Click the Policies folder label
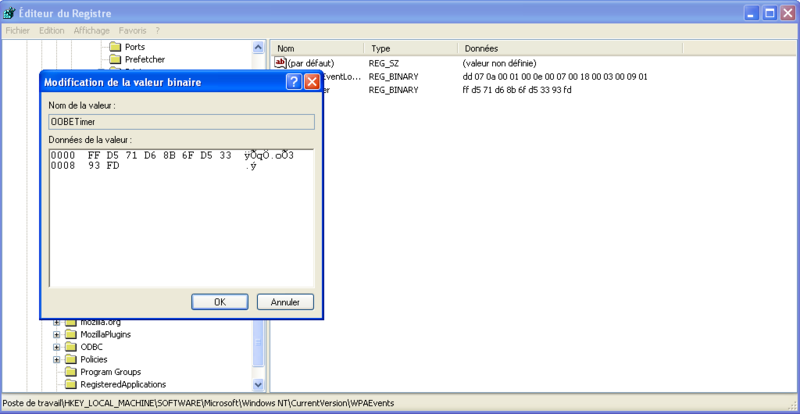This screenshot has width=800, height=414. tap(94, 359)
